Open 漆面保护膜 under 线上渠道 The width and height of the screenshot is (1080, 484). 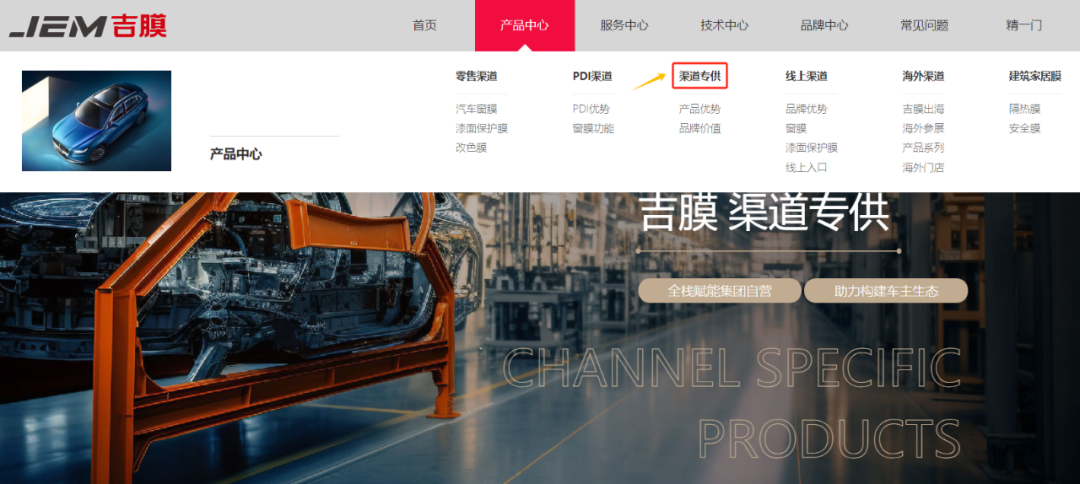pos(812,147)
